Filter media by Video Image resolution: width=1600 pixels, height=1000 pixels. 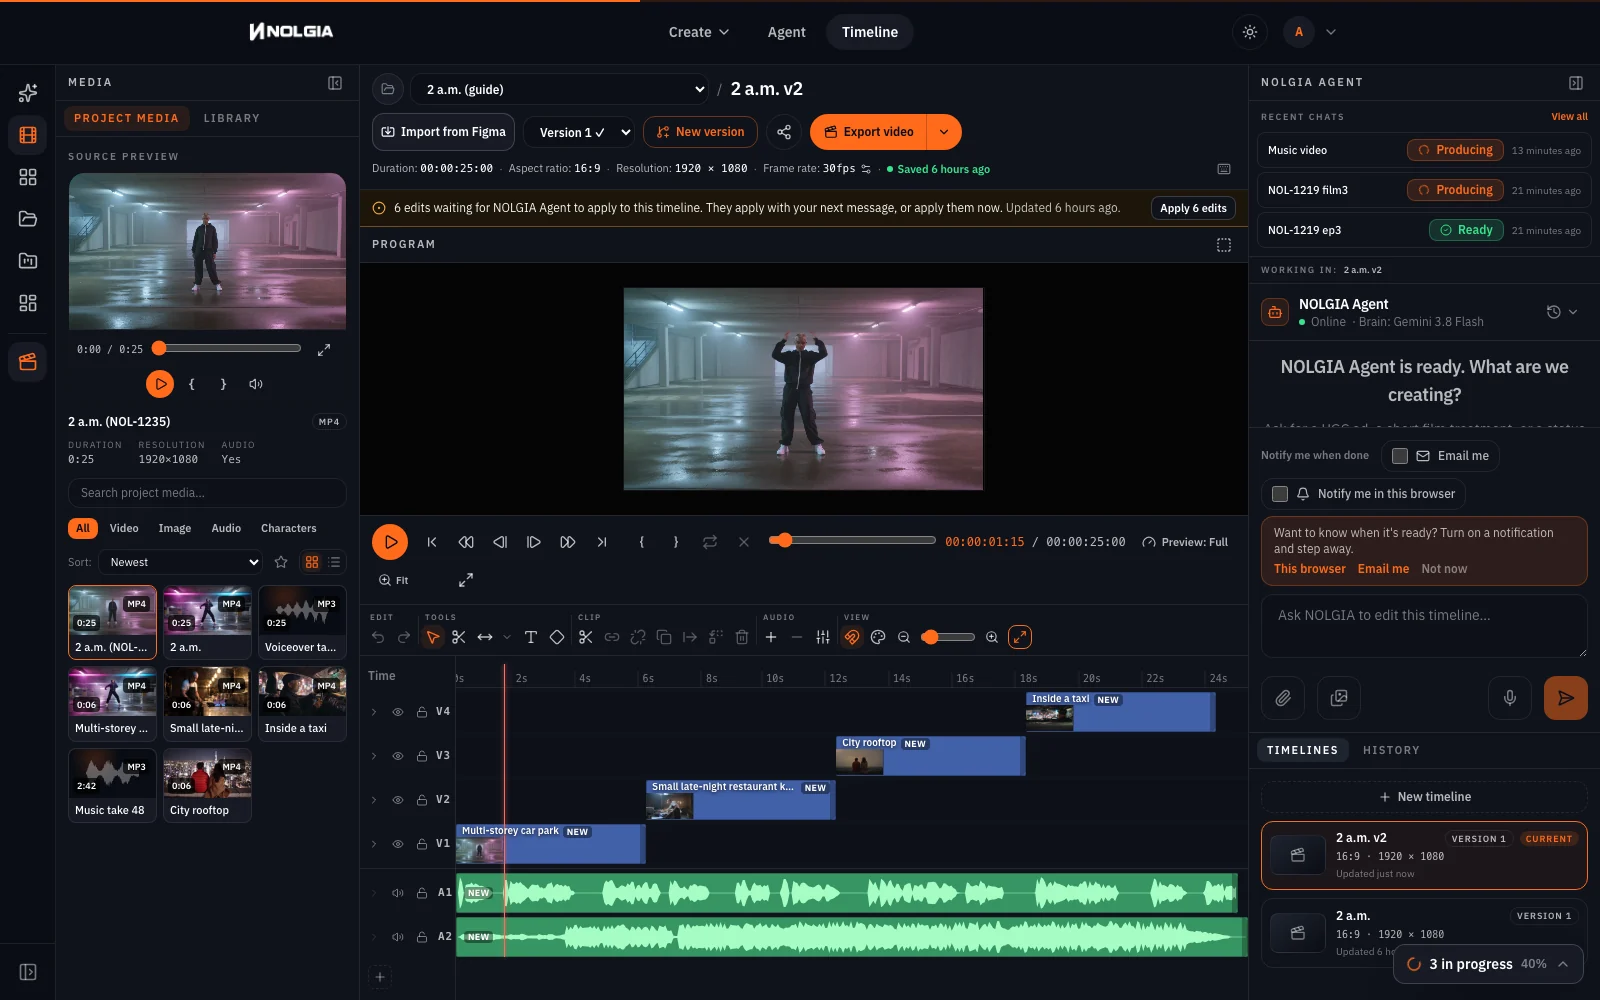[x=124, y=528]
